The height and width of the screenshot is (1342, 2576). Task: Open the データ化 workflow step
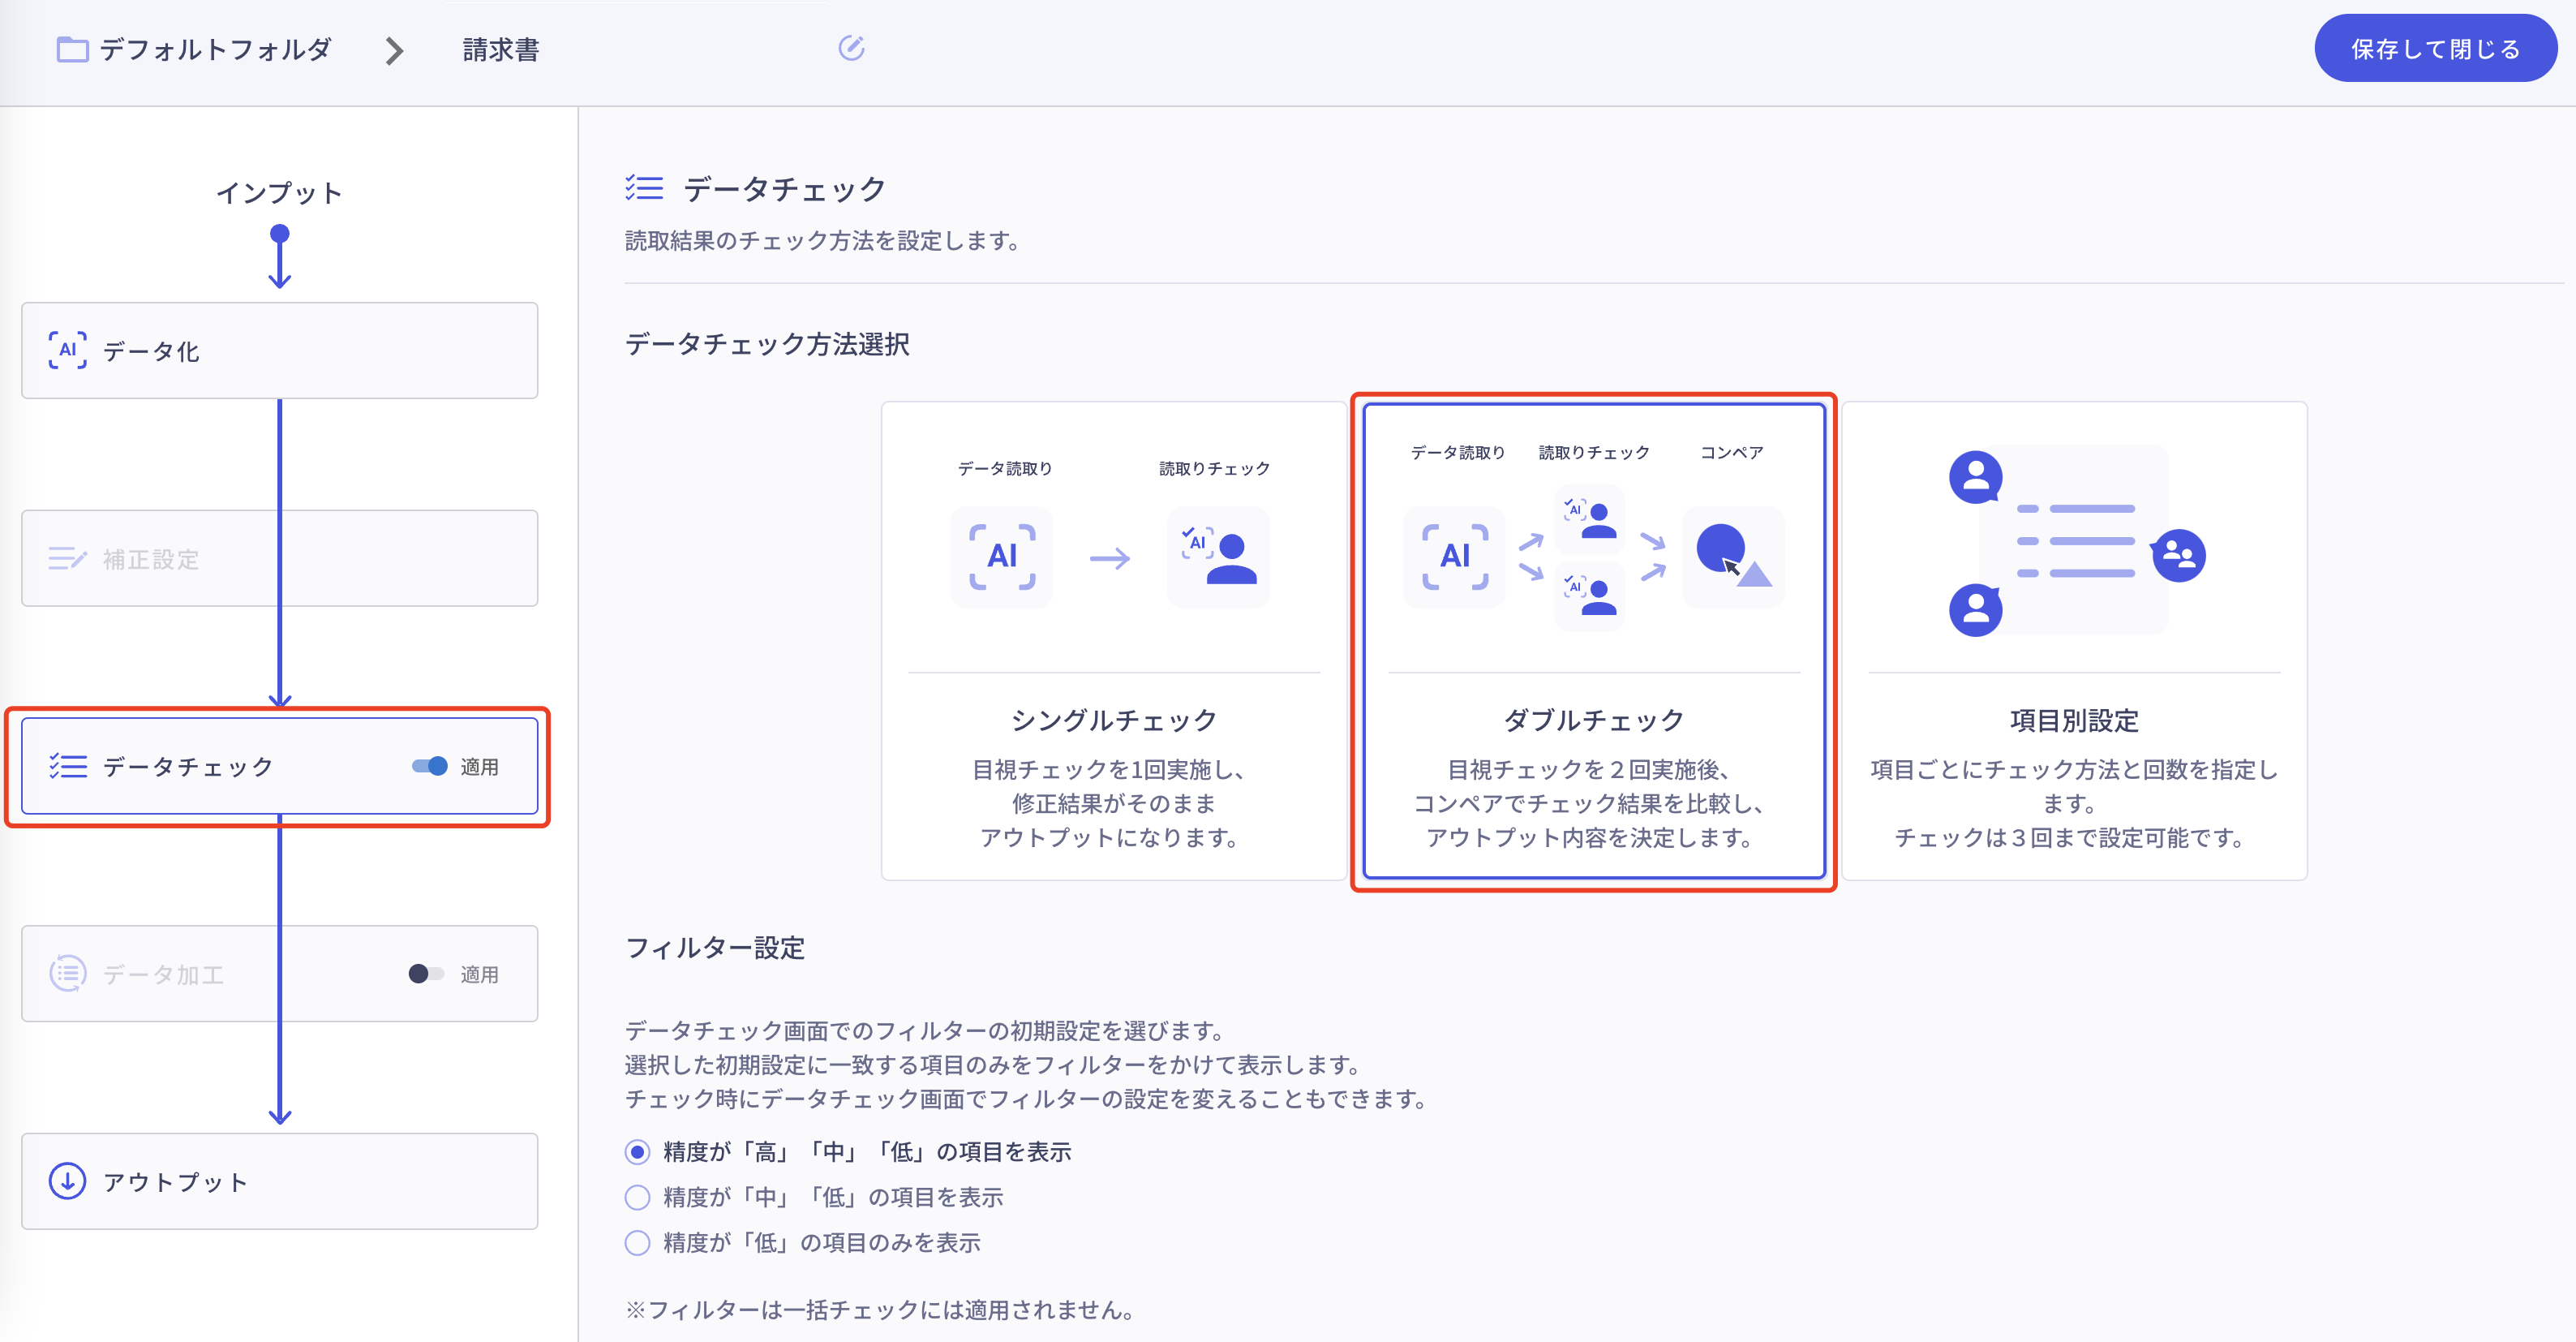[x=279, y=350]
